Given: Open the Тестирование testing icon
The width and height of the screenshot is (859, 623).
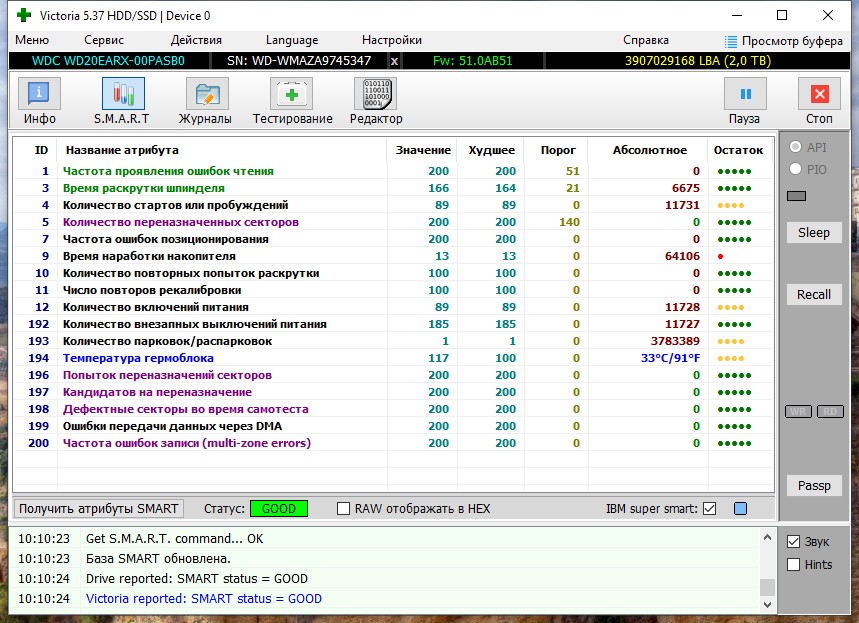Looking at the screenshot, I should pos(291,94).
